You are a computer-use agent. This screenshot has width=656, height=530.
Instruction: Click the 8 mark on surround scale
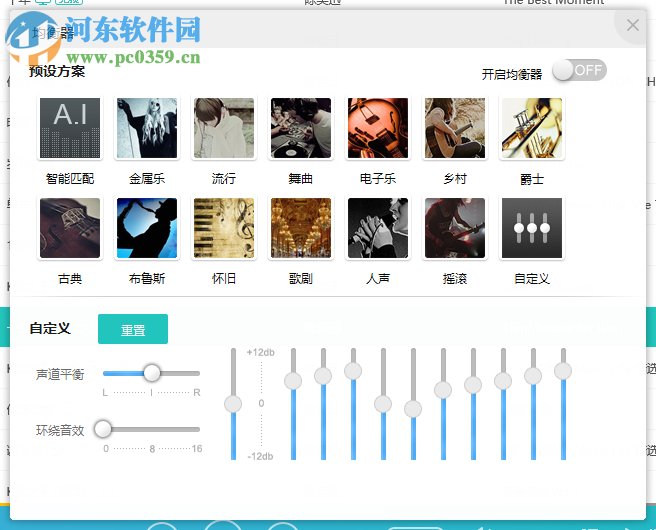(x=152, y=449)
